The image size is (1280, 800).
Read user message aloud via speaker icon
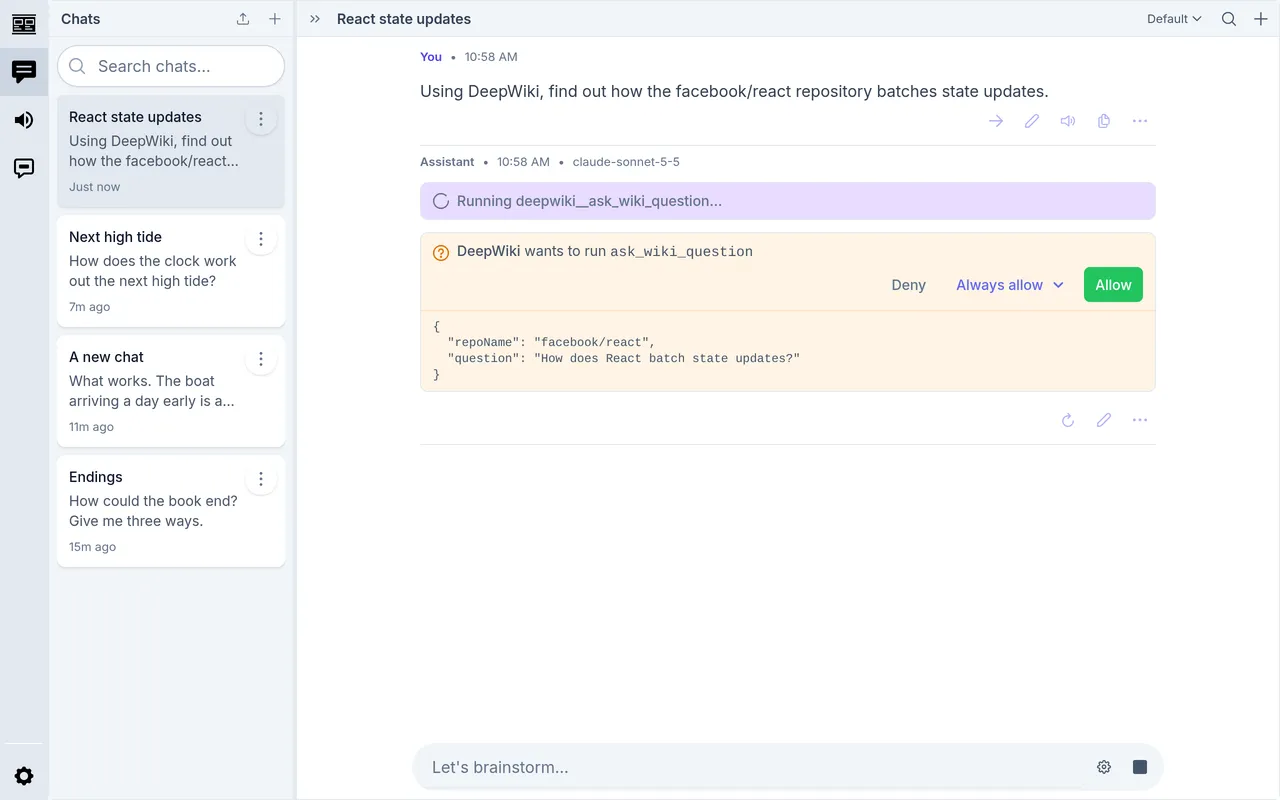[1068, 121]
